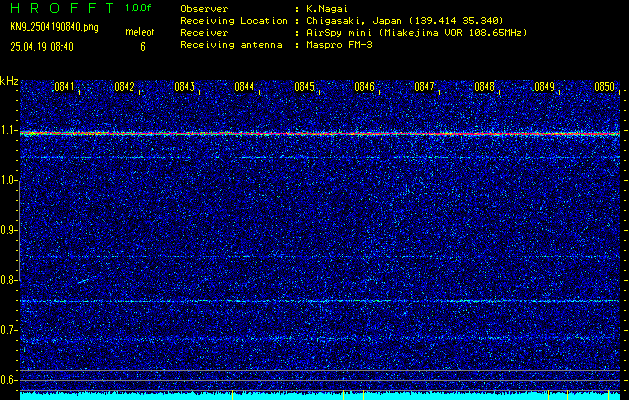Screen dimensions: 629x400
Task: Select file name KN9_2504190840.png
Action: pyautogui.click(x=54, y=27)
